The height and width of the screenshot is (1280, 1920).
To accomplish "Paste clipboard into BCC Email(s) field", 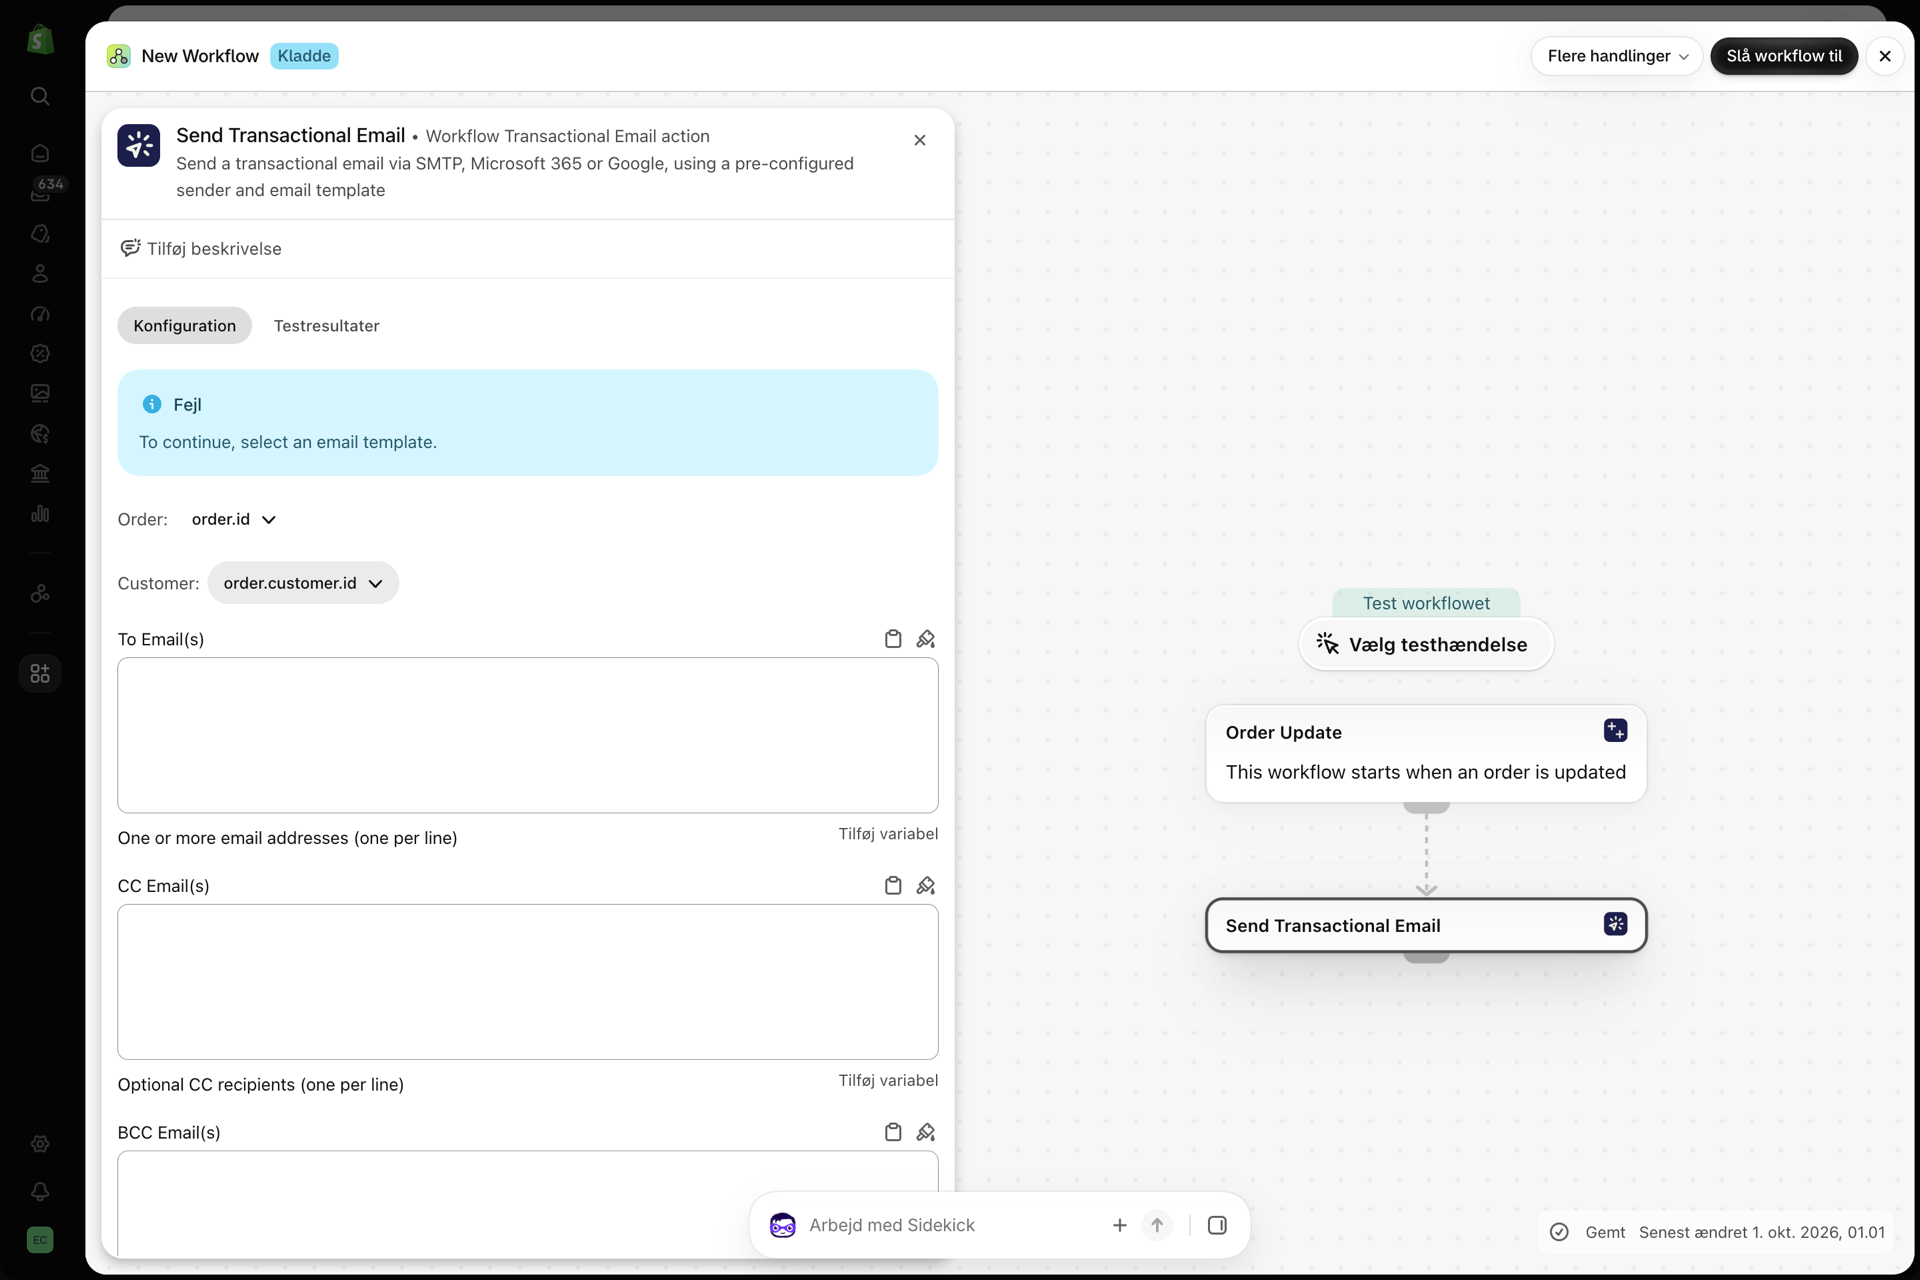I will pos(893,1132).
